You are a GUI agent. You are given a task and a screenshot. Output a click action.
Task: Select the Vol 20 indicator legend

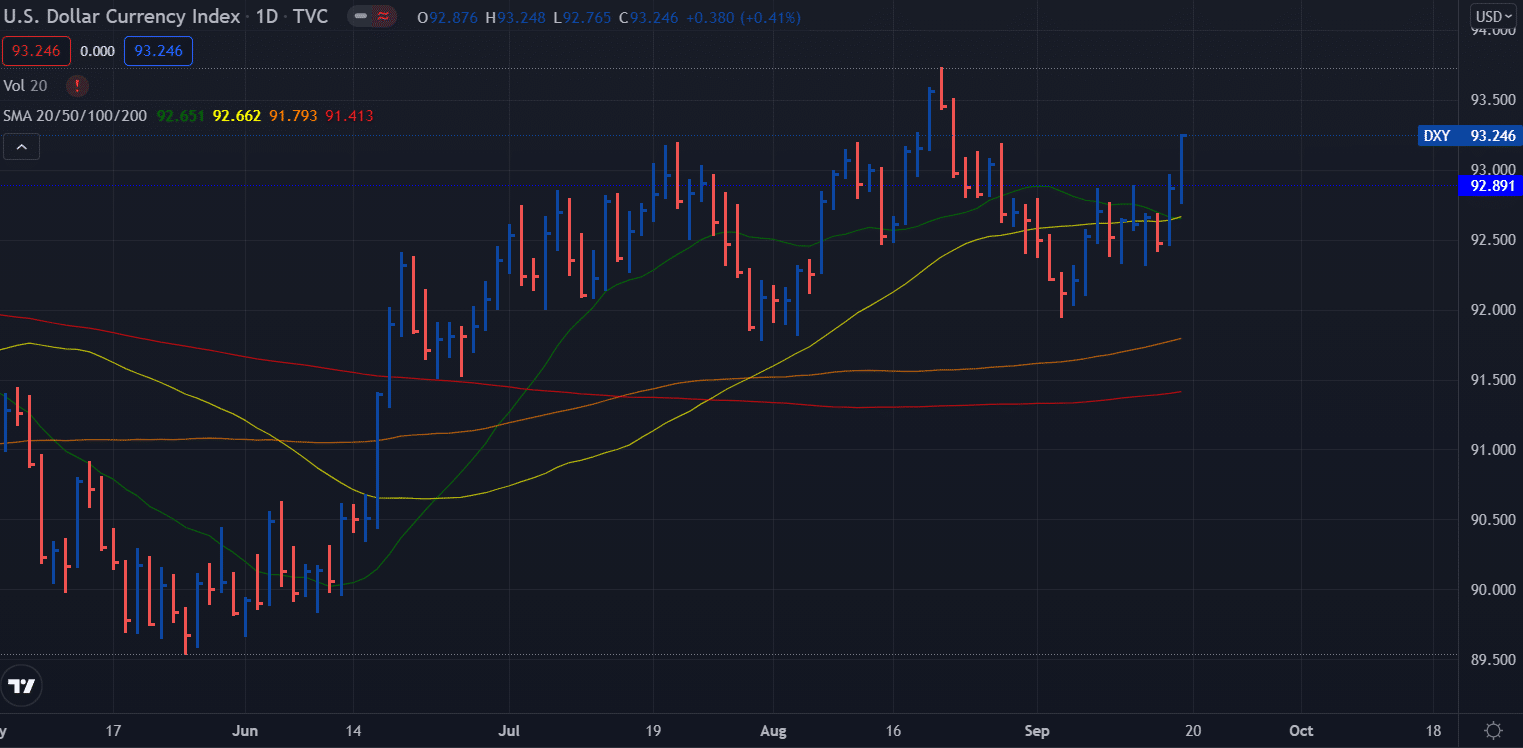click(x=25, y=86)
